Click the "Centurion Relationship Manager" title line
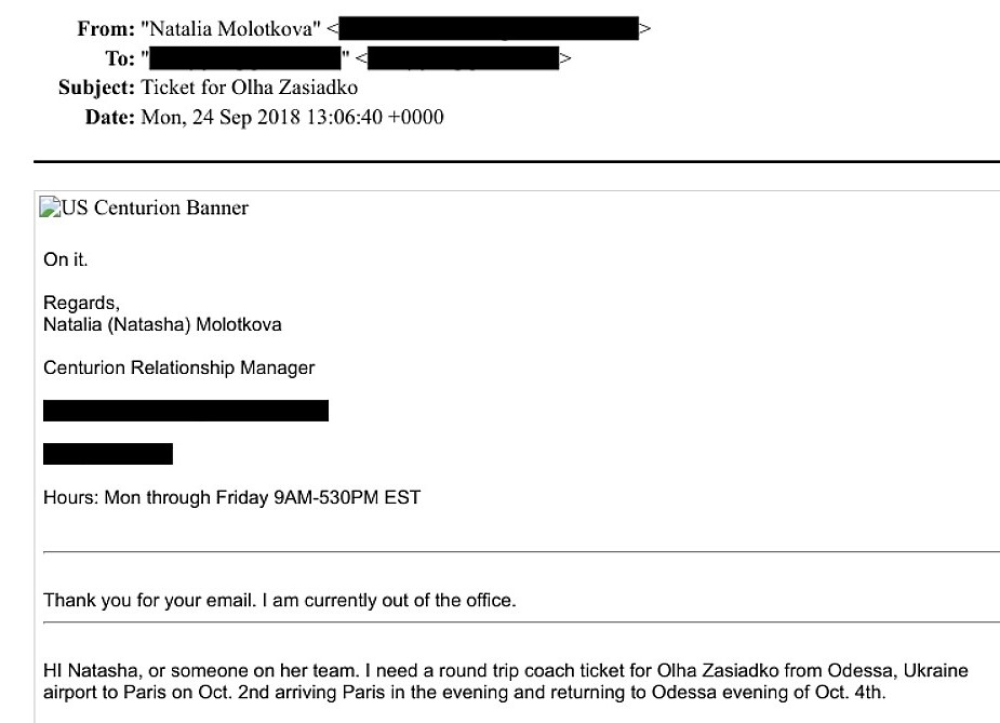1000x723 pixels. (179, 367)
